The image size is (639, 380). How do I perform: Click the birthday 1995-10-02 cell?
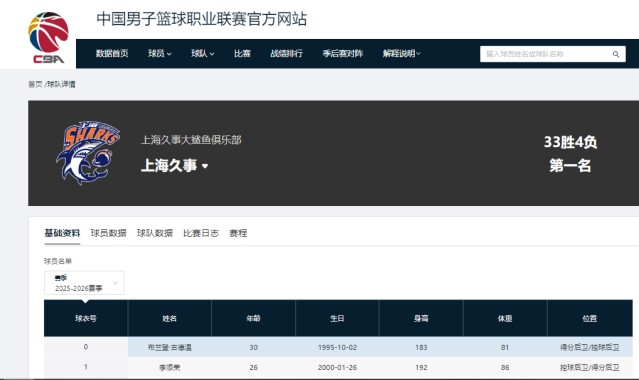[337, 347]
